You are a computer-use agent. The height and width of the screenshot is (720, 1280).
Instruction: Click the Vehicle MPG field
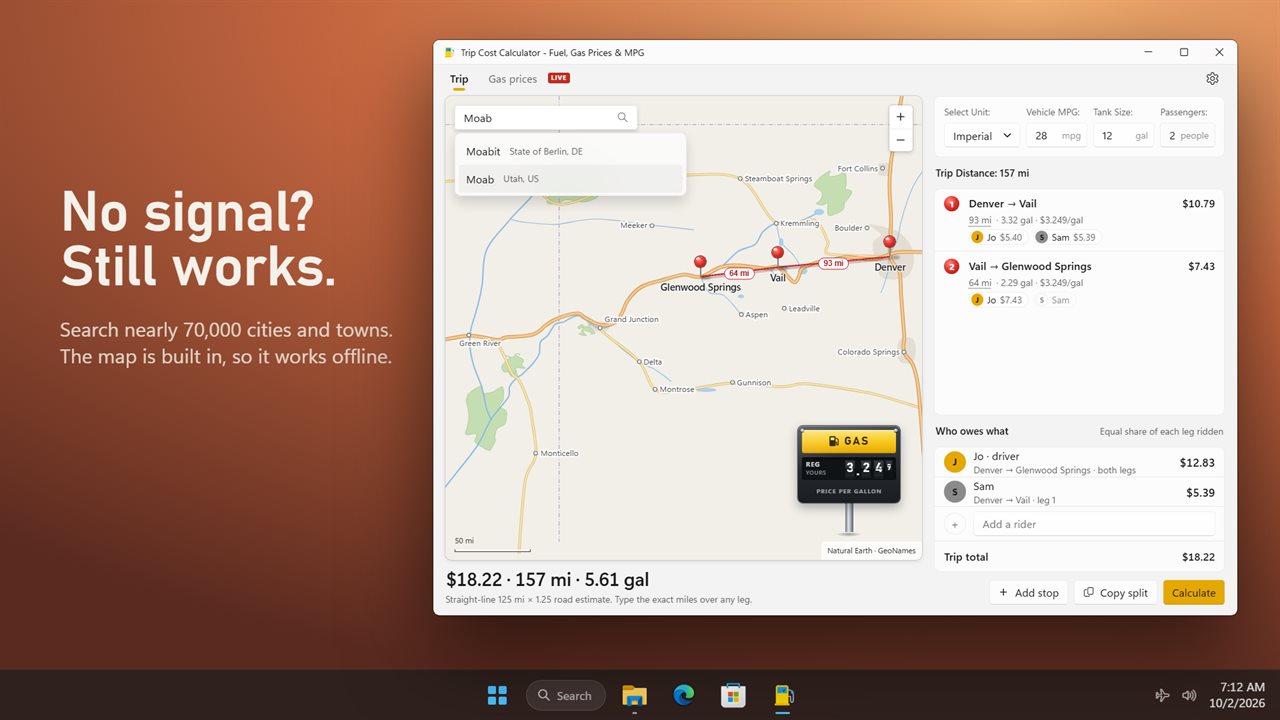(1055, 136)
